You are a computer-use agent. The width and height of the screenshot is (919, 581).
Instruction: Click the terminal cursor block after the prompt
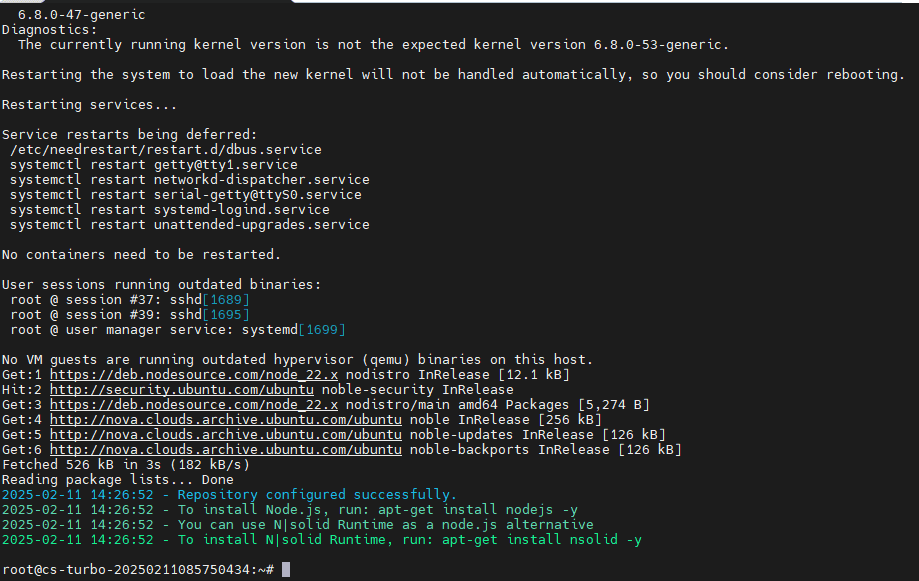[286, 569]
